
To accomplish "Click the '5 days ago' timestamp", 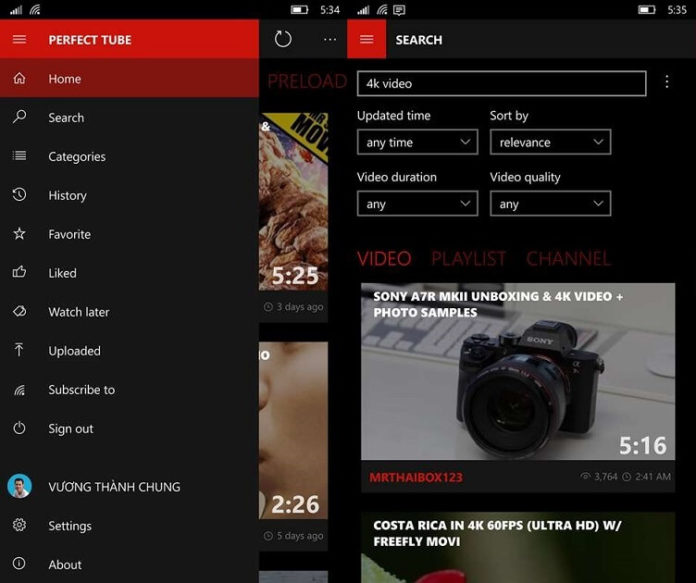I will pyautogui.click(x=300, y=535).
